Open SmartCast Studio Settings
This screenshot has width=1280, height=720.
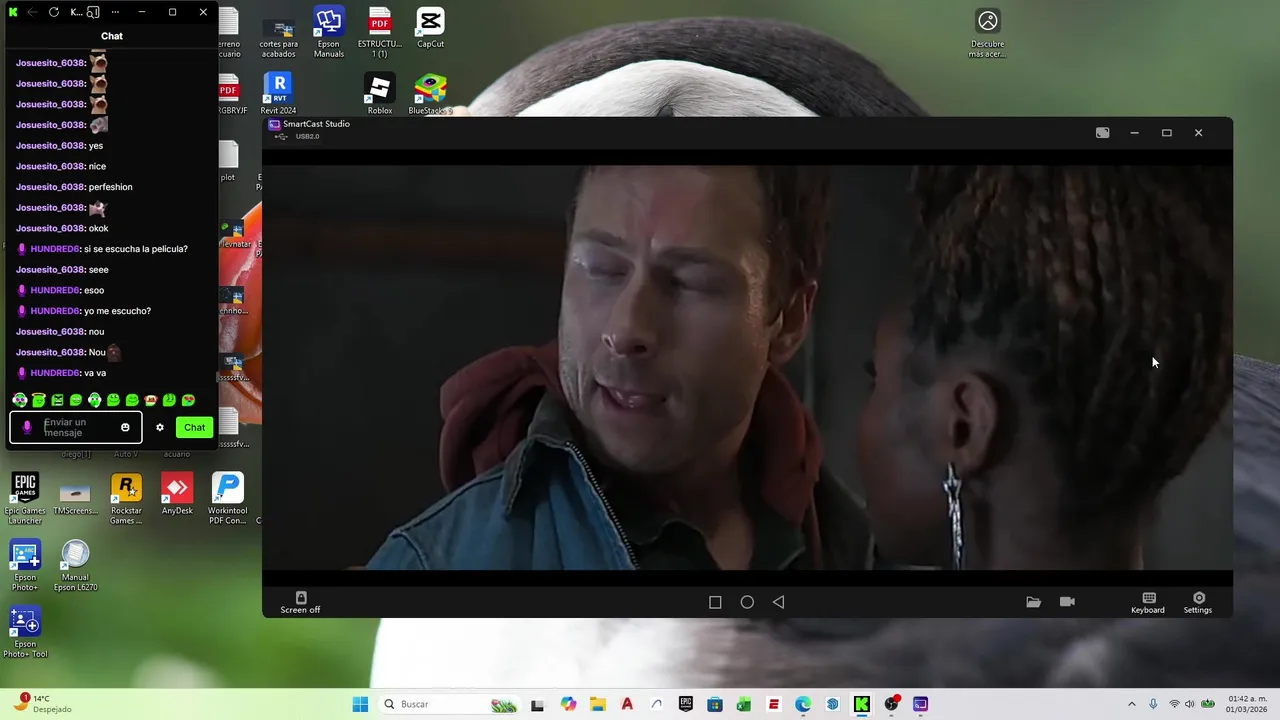tap(1198, 603)
